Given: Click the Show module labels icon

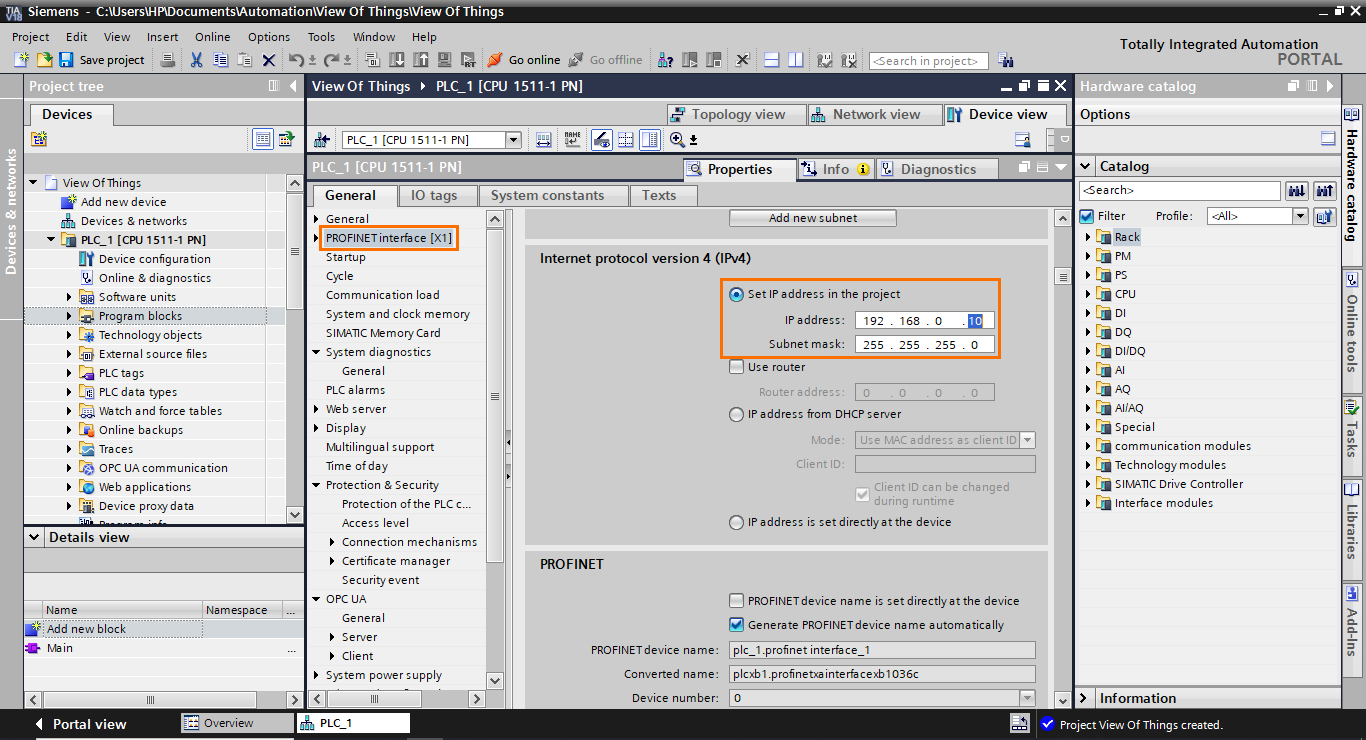Looking at the screenshot, I should coord(601,140).
